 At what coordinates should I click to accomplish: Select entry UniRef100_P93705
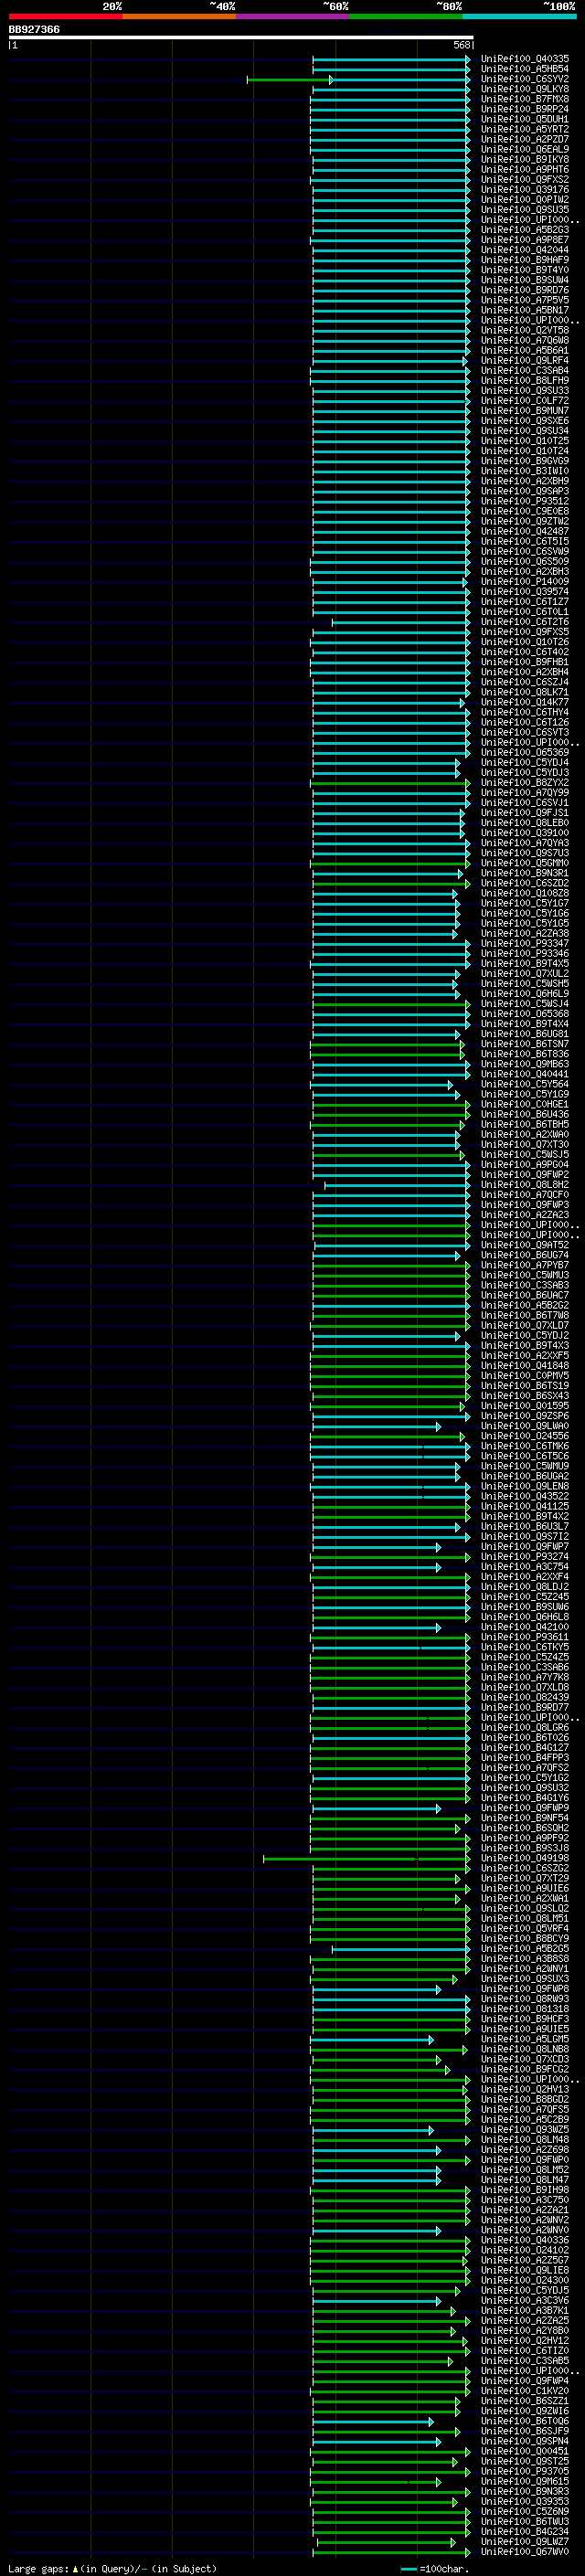(x=525, y=2472)
